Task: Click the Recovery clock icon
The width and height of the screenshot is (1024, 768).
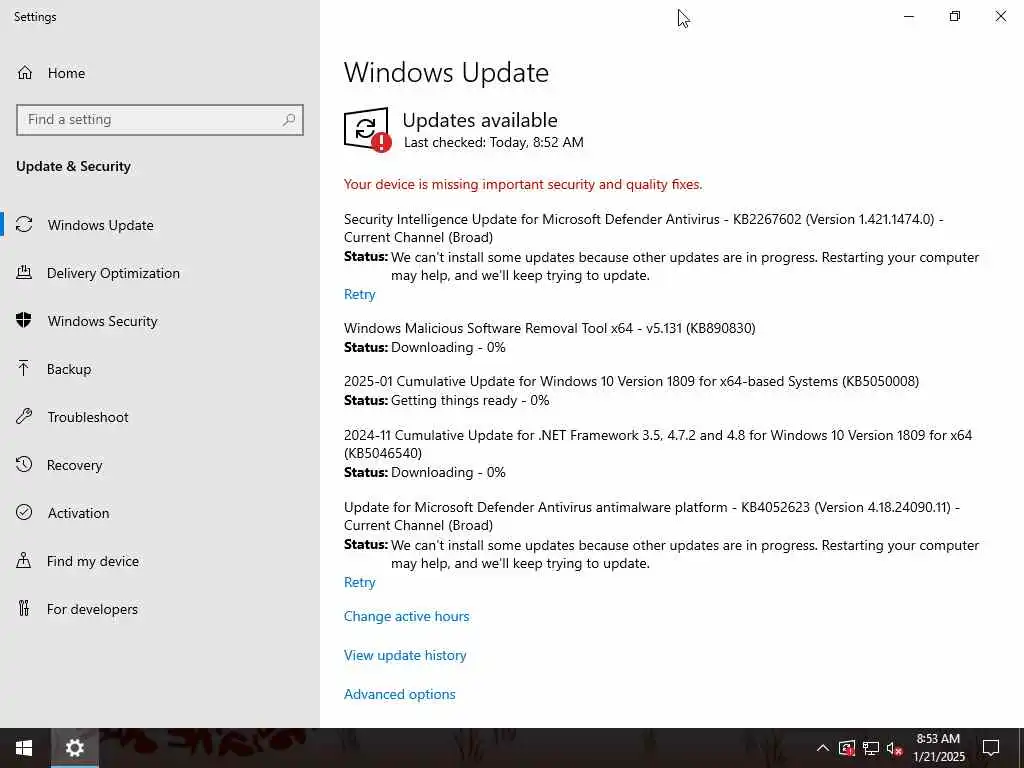Action: coord(24,464)
